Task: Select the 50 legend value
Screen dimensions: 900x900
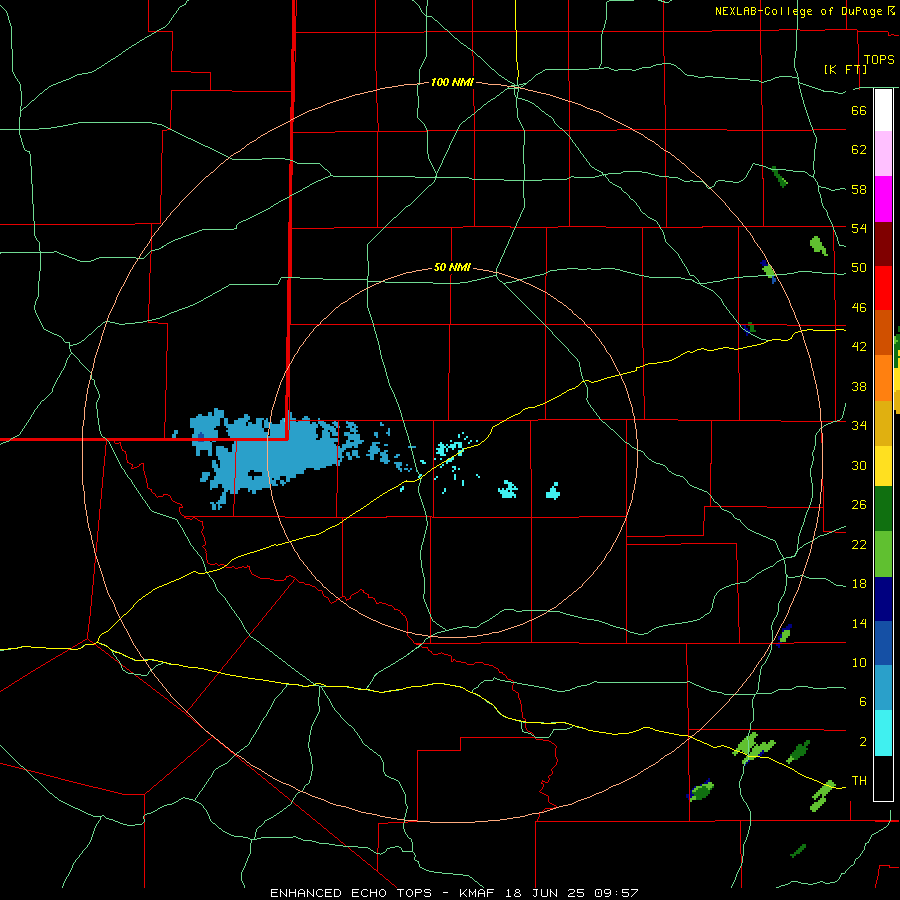Action: coord(859,267)
